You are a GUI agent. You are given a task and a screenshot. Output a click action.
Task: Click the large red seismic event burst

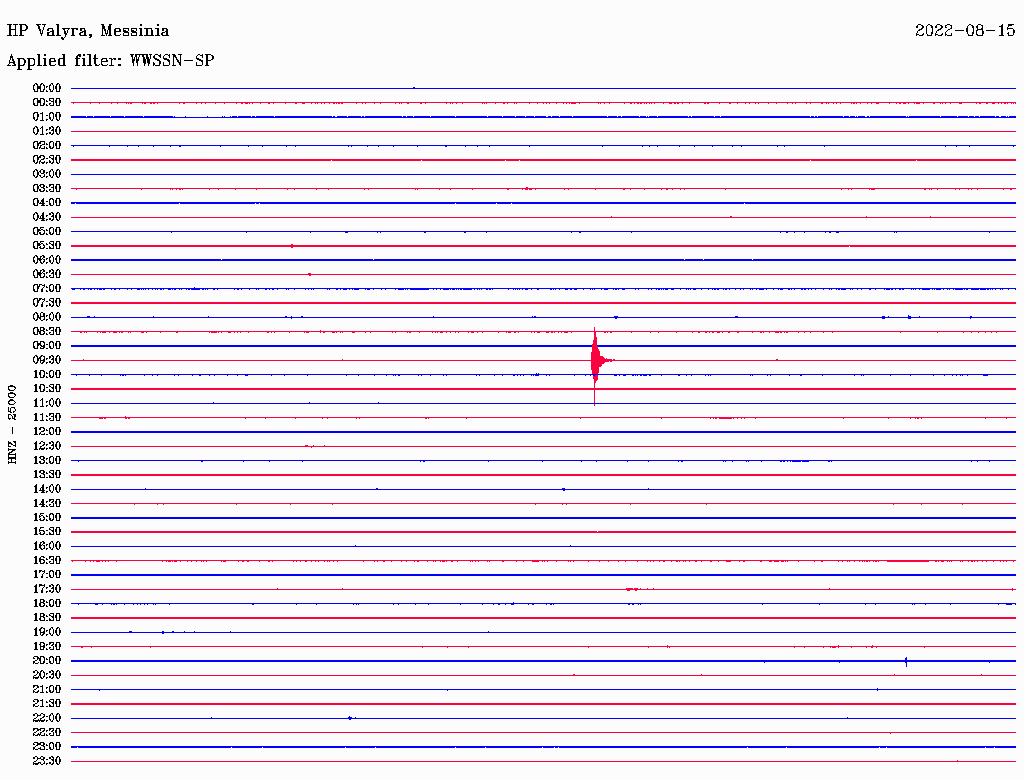[x=597, y=363]
